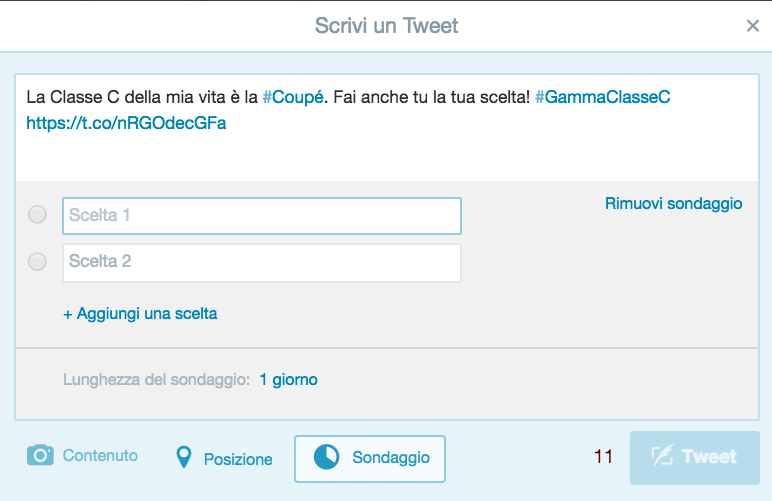Click inside the Scelta 1 field

[262, 215]
